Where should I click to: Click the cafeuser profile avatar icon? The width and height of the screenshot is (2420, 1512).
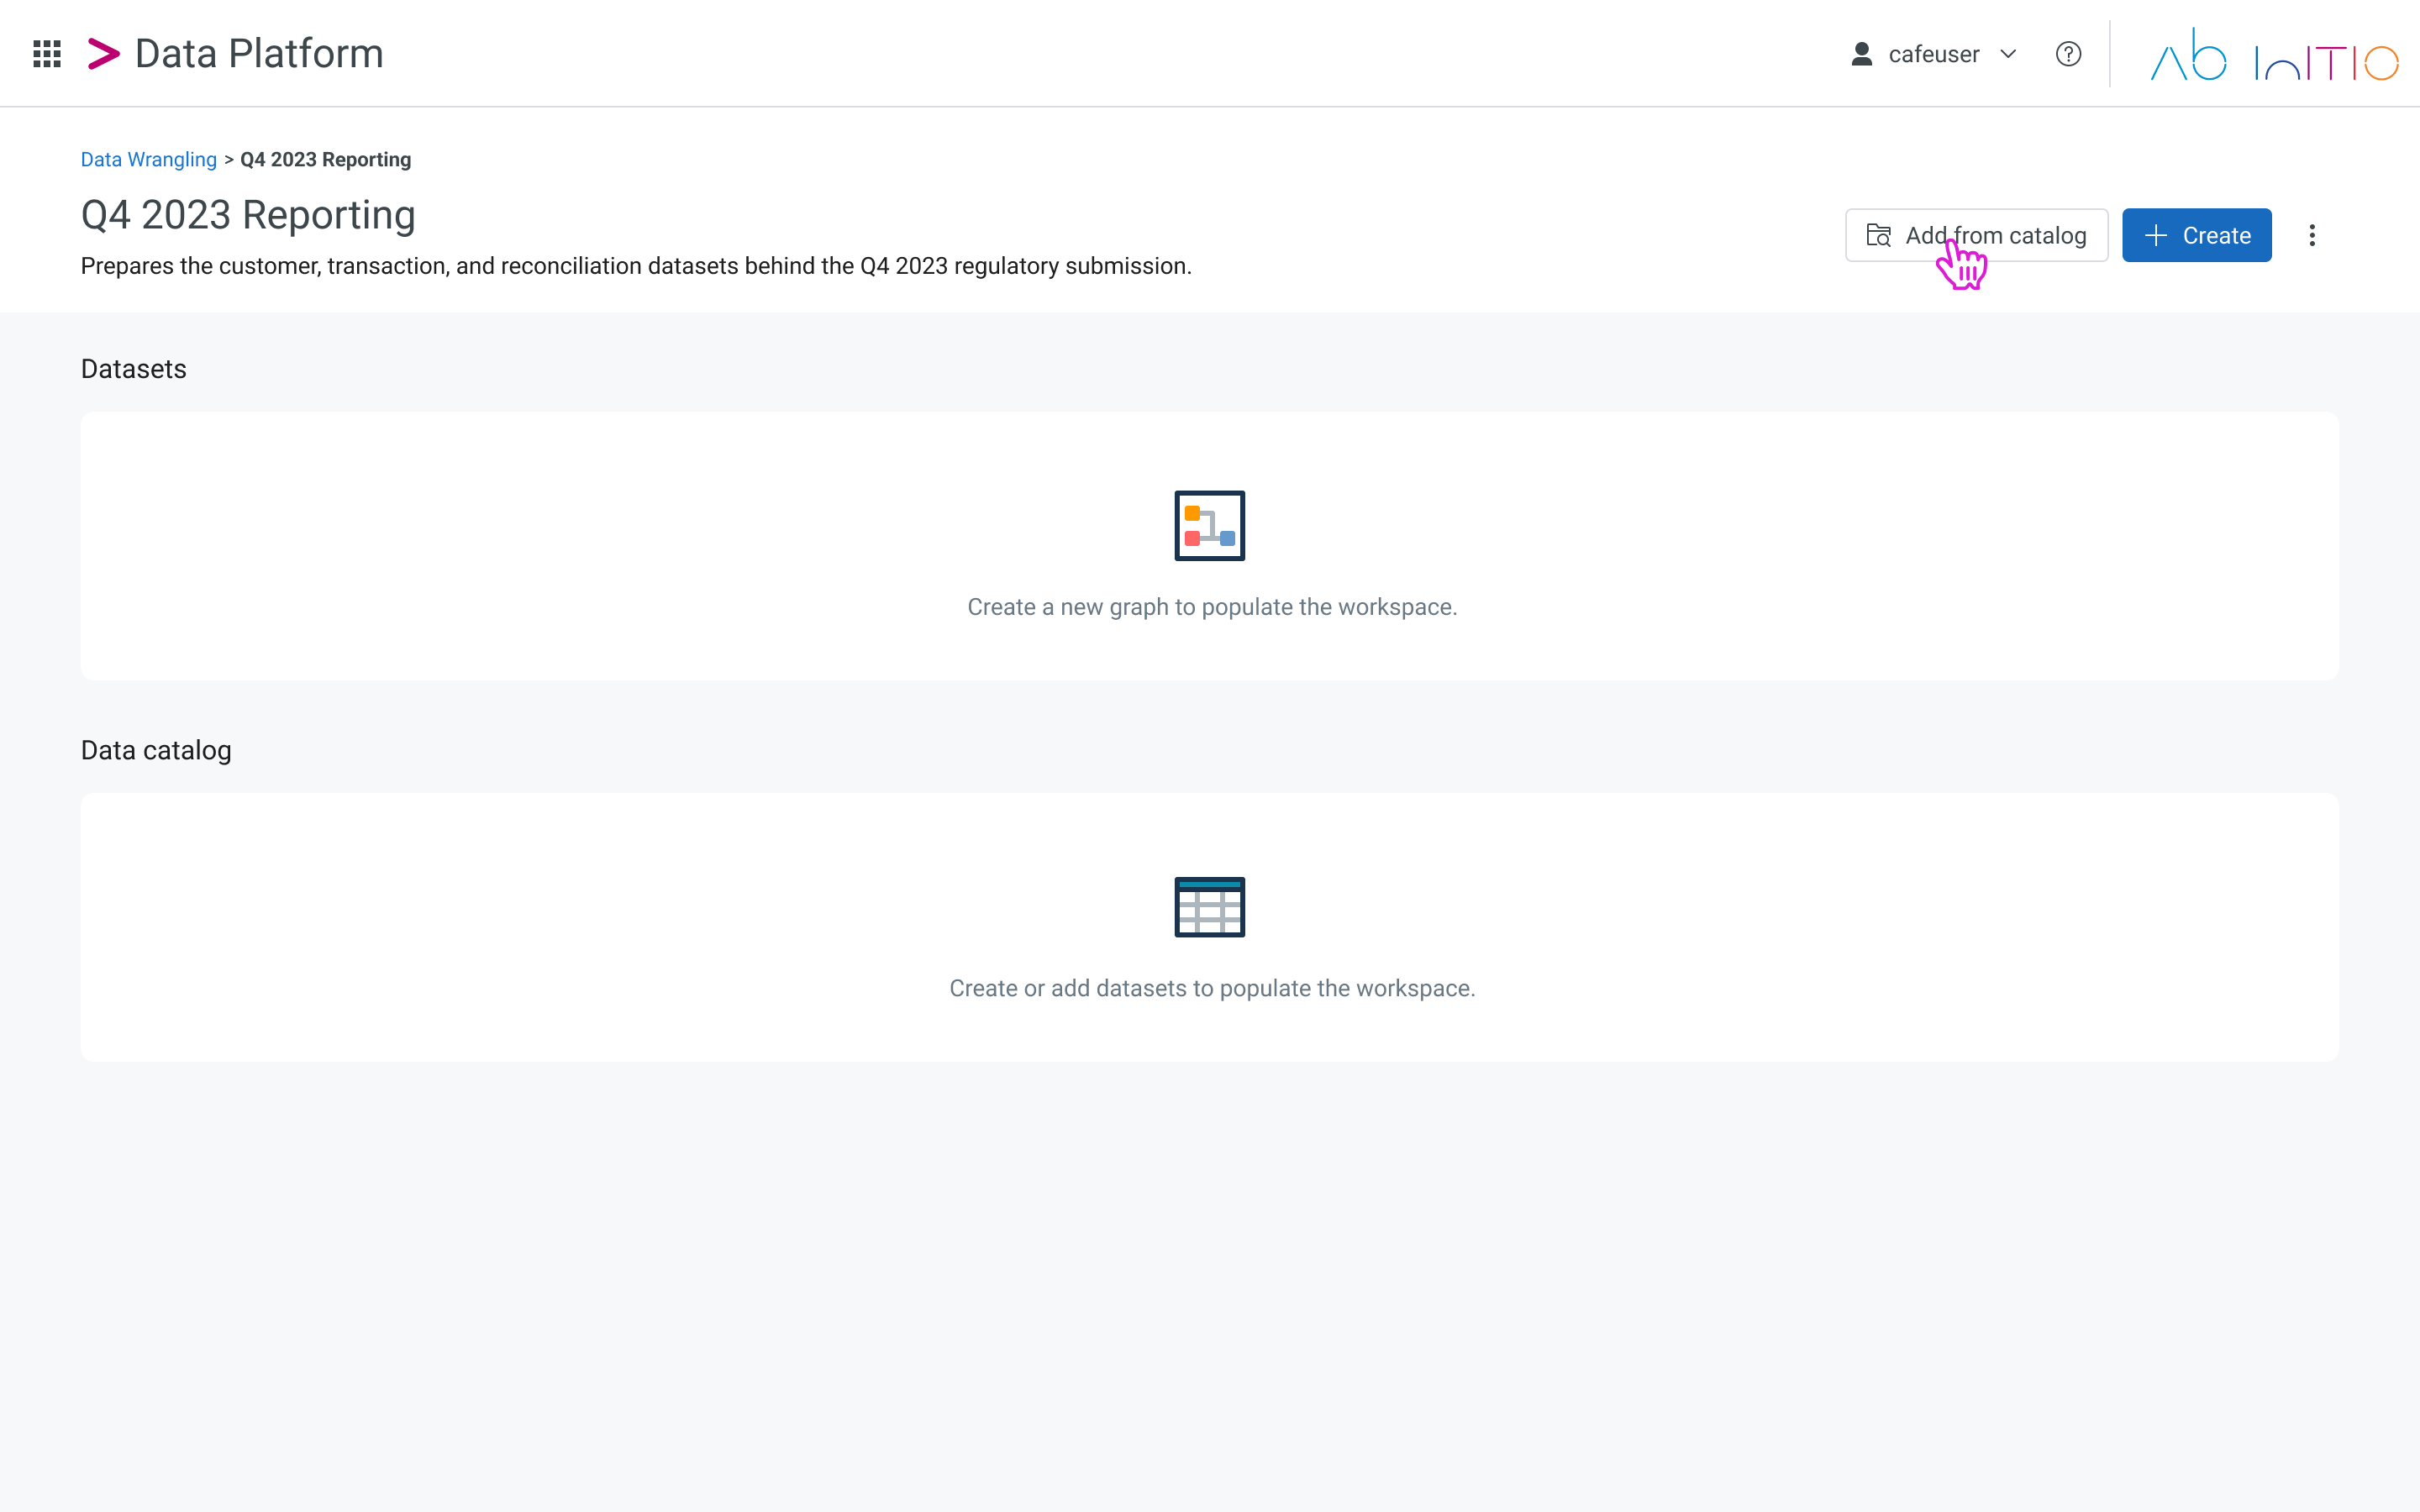[1861, 54]
